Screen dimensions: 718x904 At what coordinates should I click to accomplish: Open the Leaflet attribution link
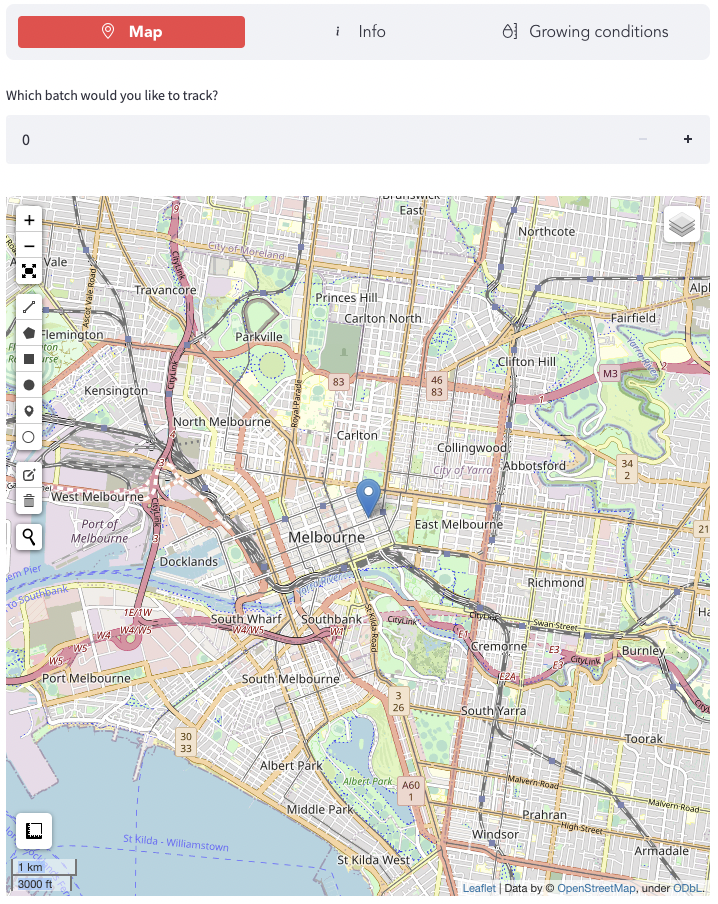479,888
